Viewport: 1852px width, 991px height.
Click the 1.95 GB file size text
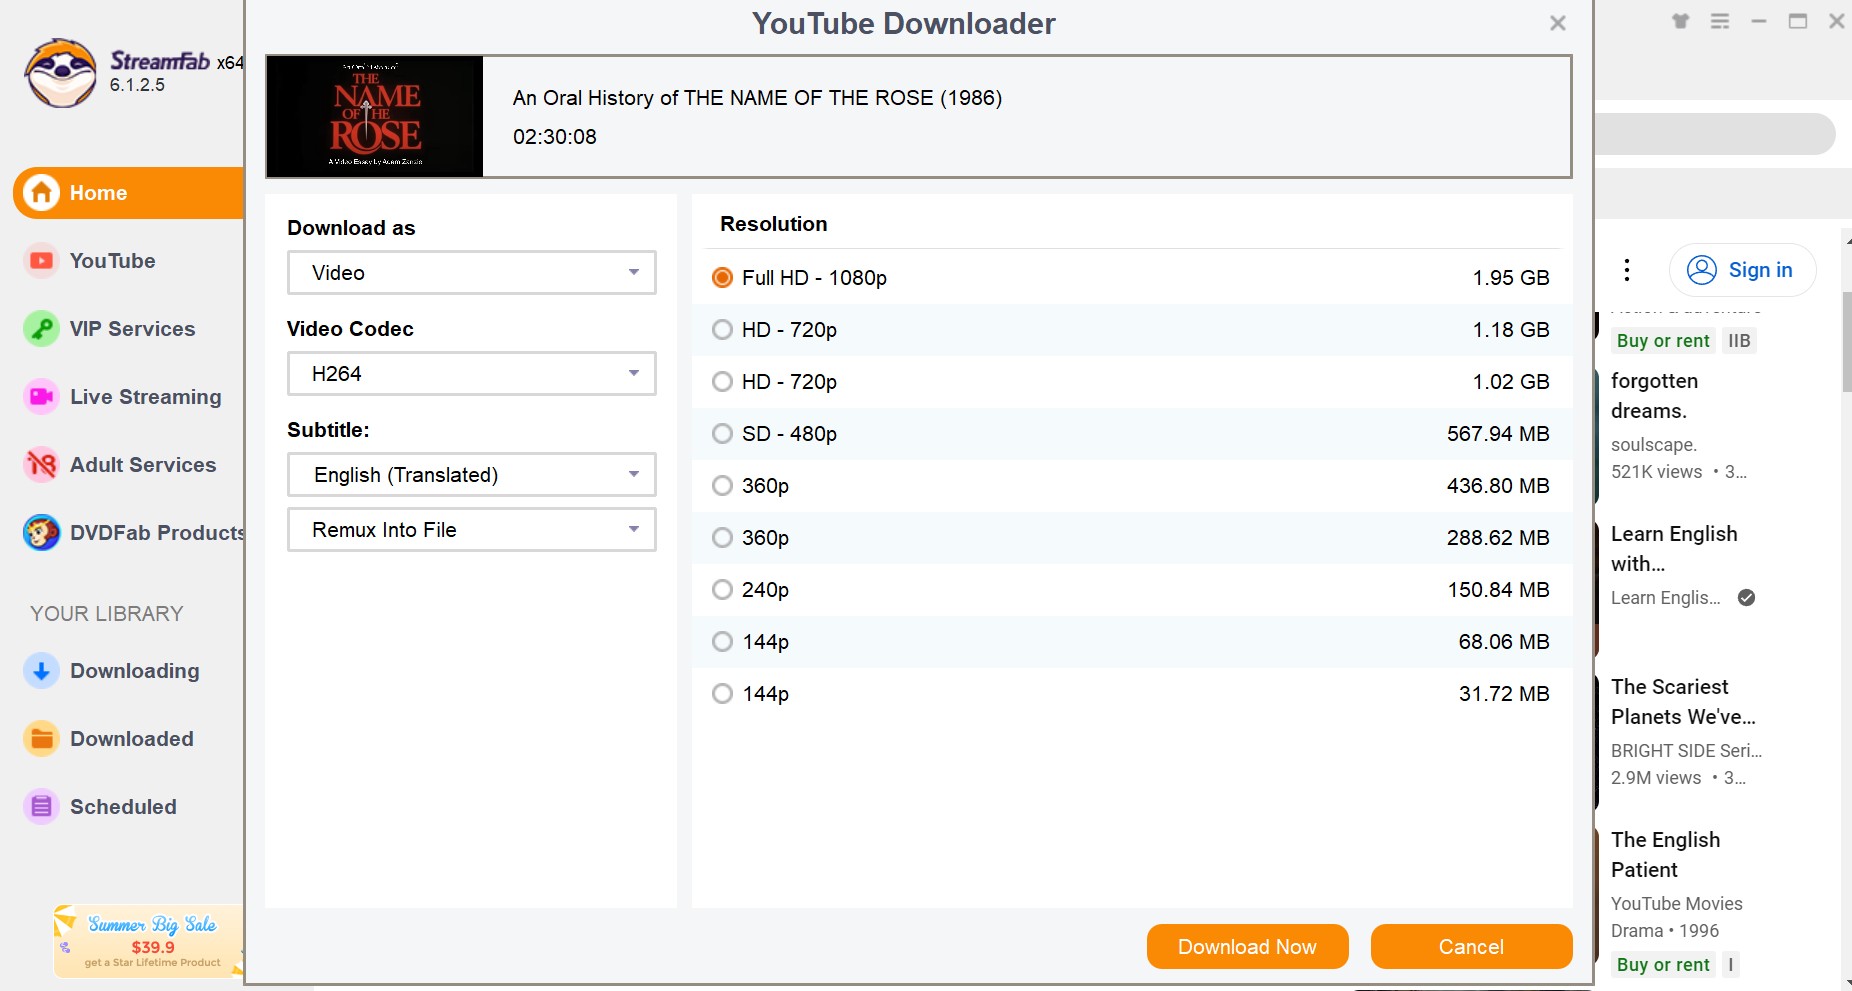(x=1511, y=278)
